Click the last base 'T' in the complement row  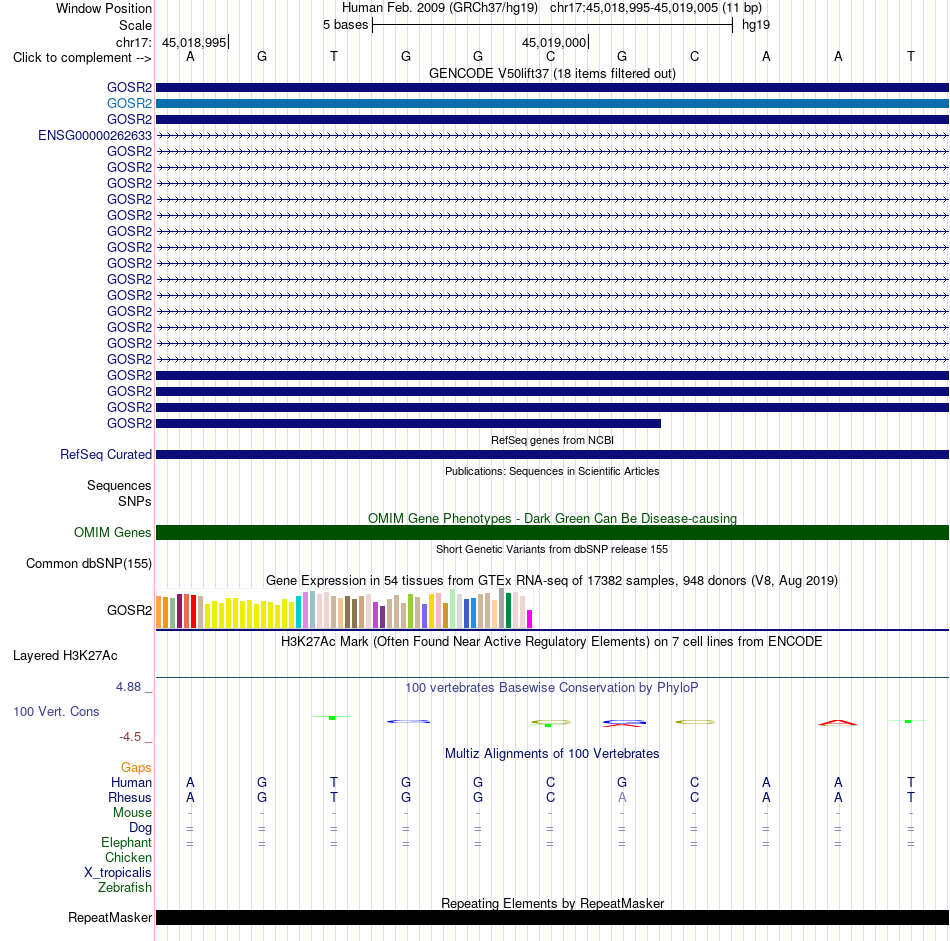coord(910,57)
